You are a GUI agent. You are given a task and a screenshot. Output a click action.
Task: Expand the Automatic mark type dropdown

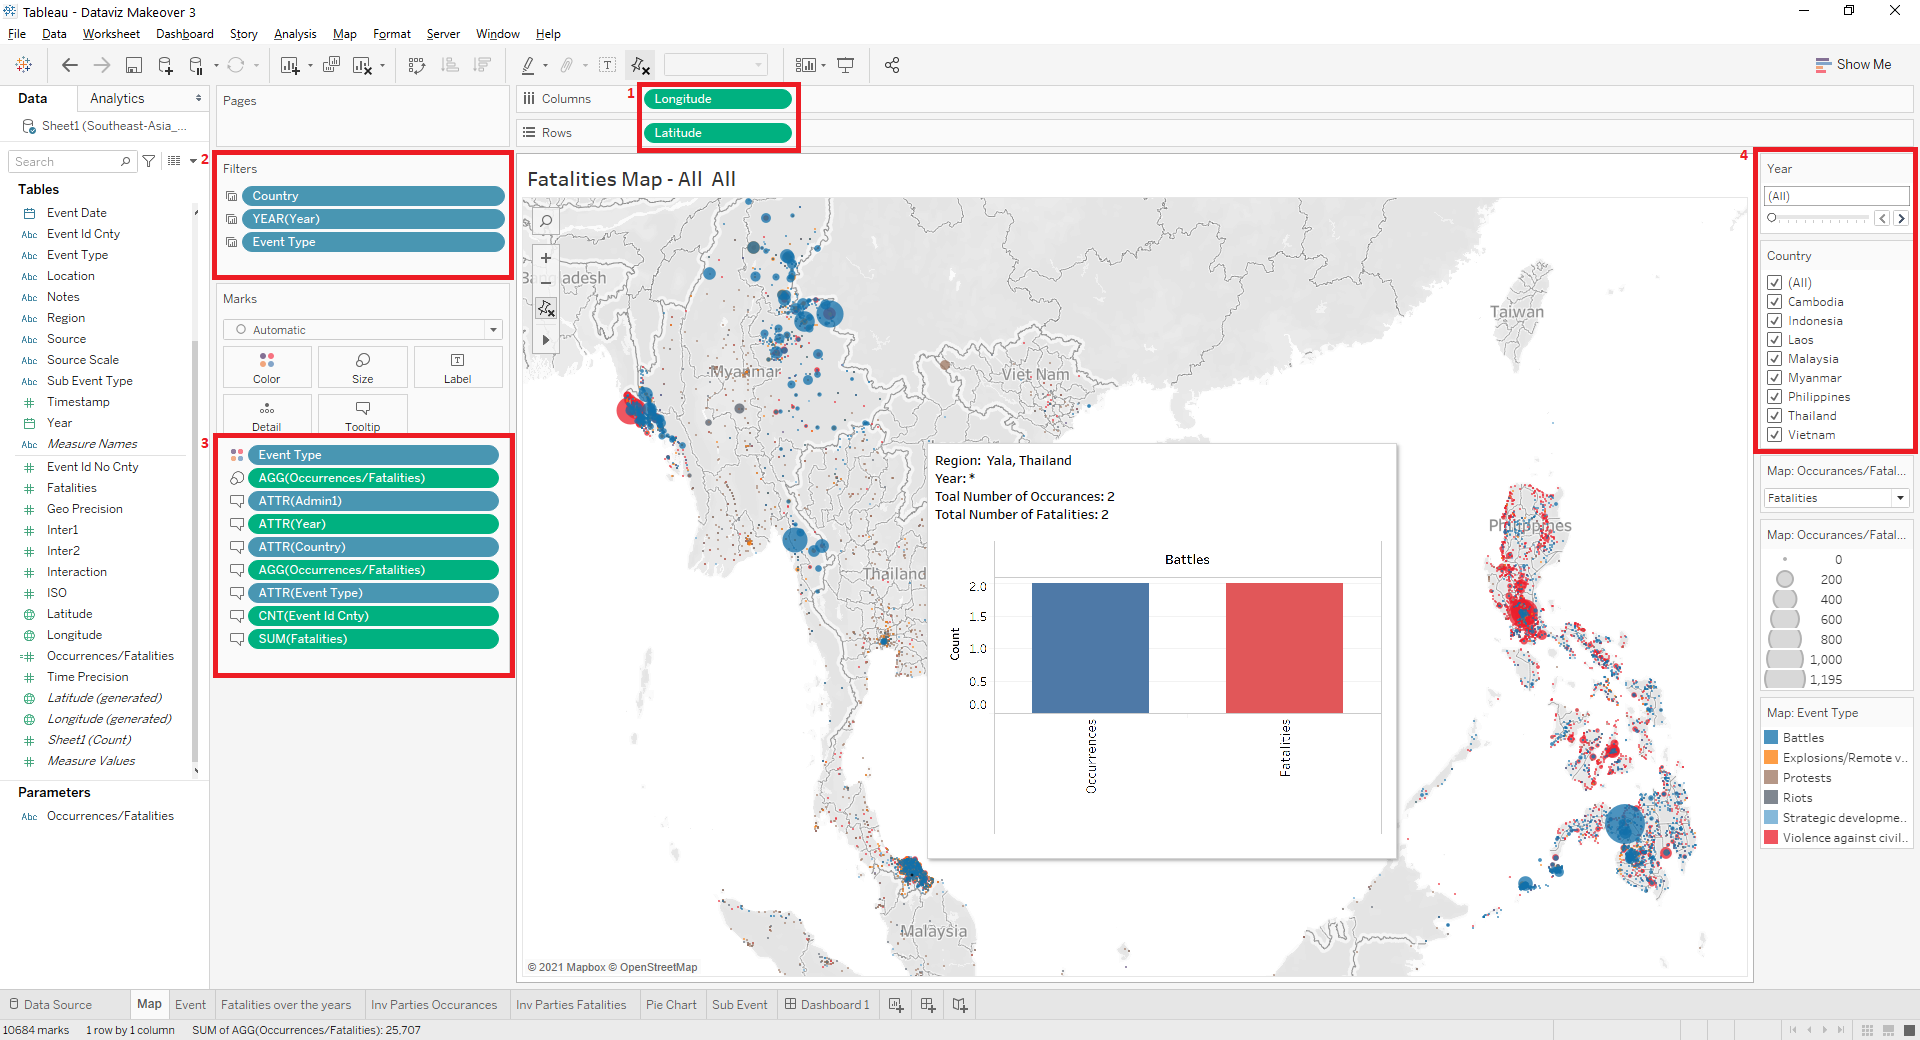pyautogui.click(x=493, y=330)
